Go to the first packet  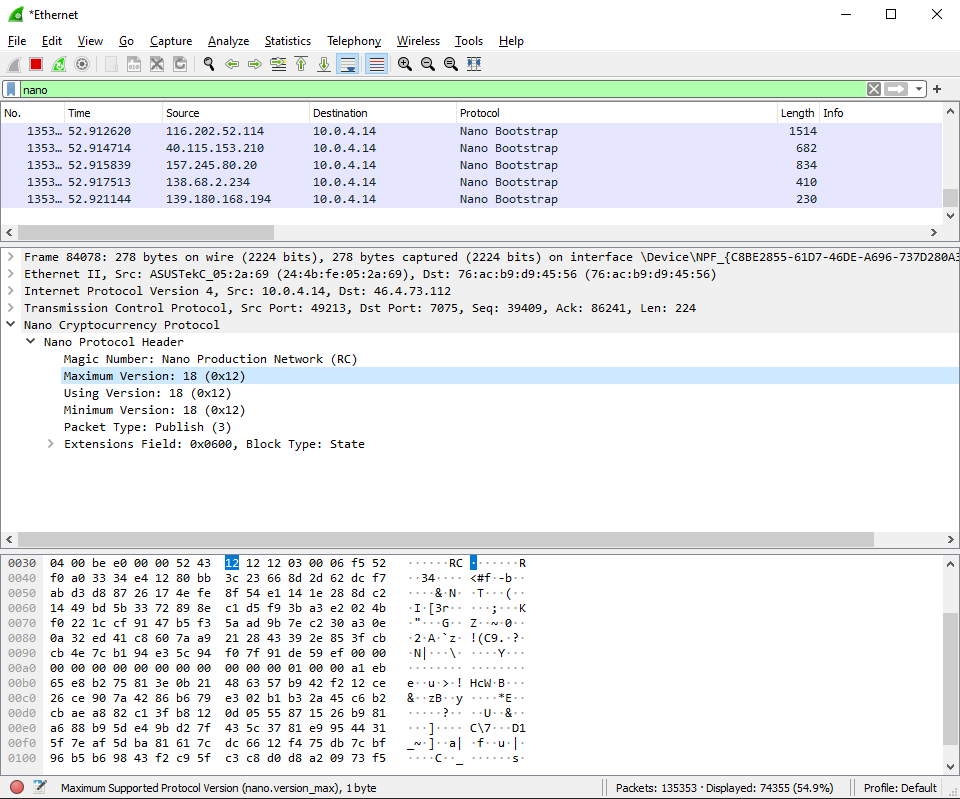pyautogui.click(x=301, y=63)
